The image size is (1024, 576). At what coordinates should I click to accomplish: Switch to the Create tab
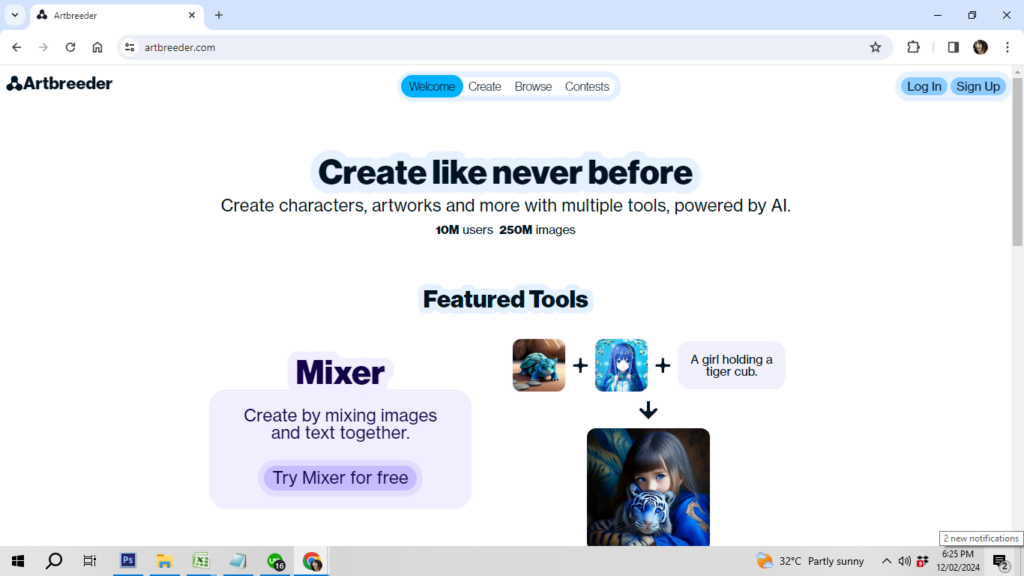click(485, 87)
